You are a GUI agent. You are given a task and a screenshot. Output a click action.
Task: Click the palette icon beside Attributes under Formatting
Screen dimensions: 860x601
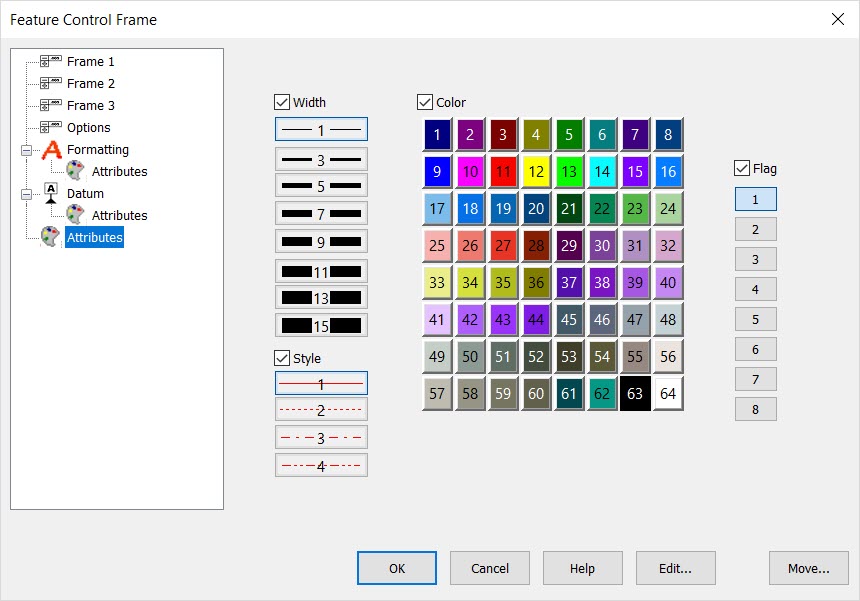coord(75,171)
